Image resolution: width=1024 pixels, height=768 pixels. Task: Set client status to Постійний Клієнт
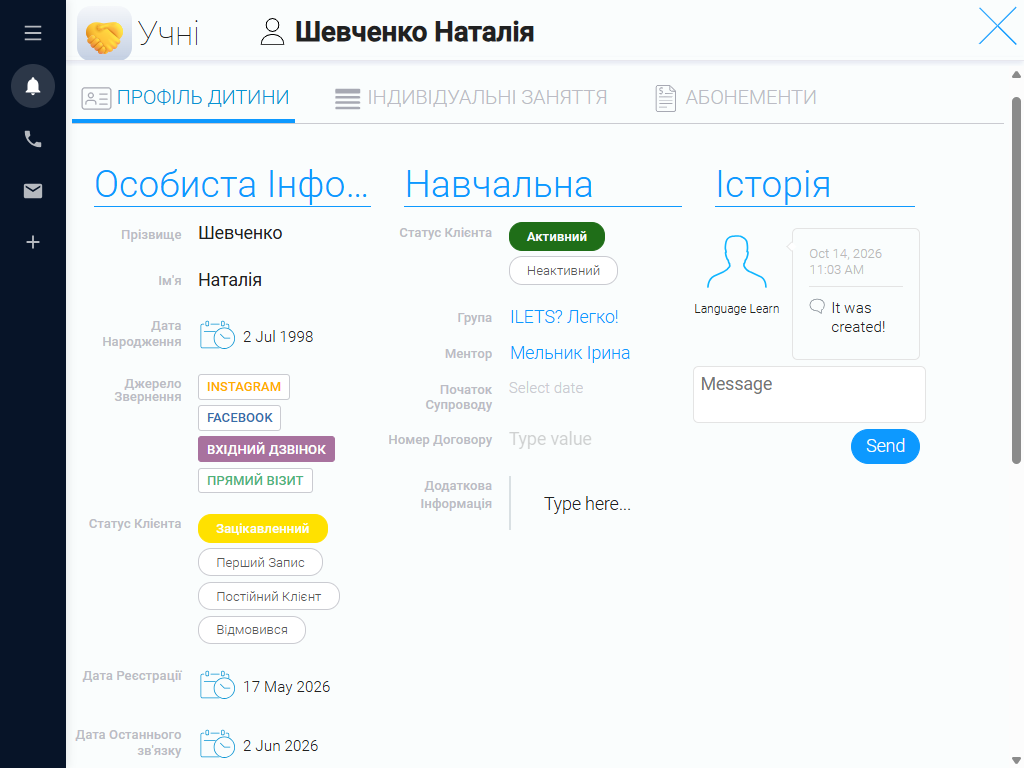(269, 596)
